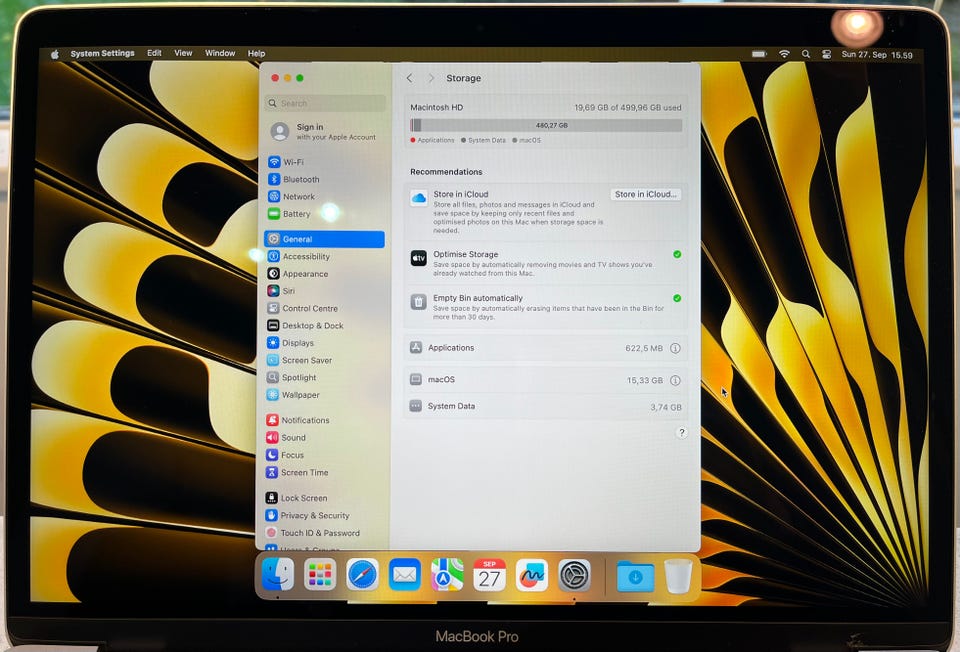Open the System Settings menu

point(102,54)
